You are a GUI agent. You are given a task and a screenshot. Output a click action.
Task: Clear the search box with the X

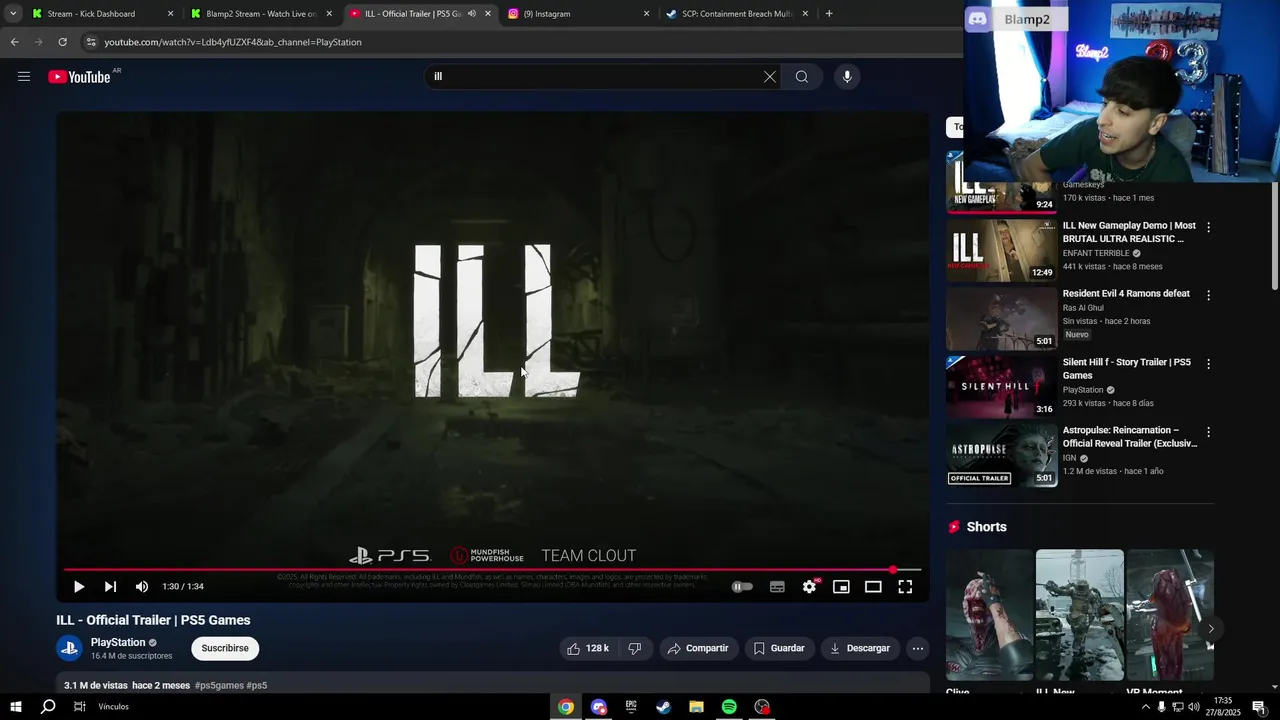click(x=770, y=77)
